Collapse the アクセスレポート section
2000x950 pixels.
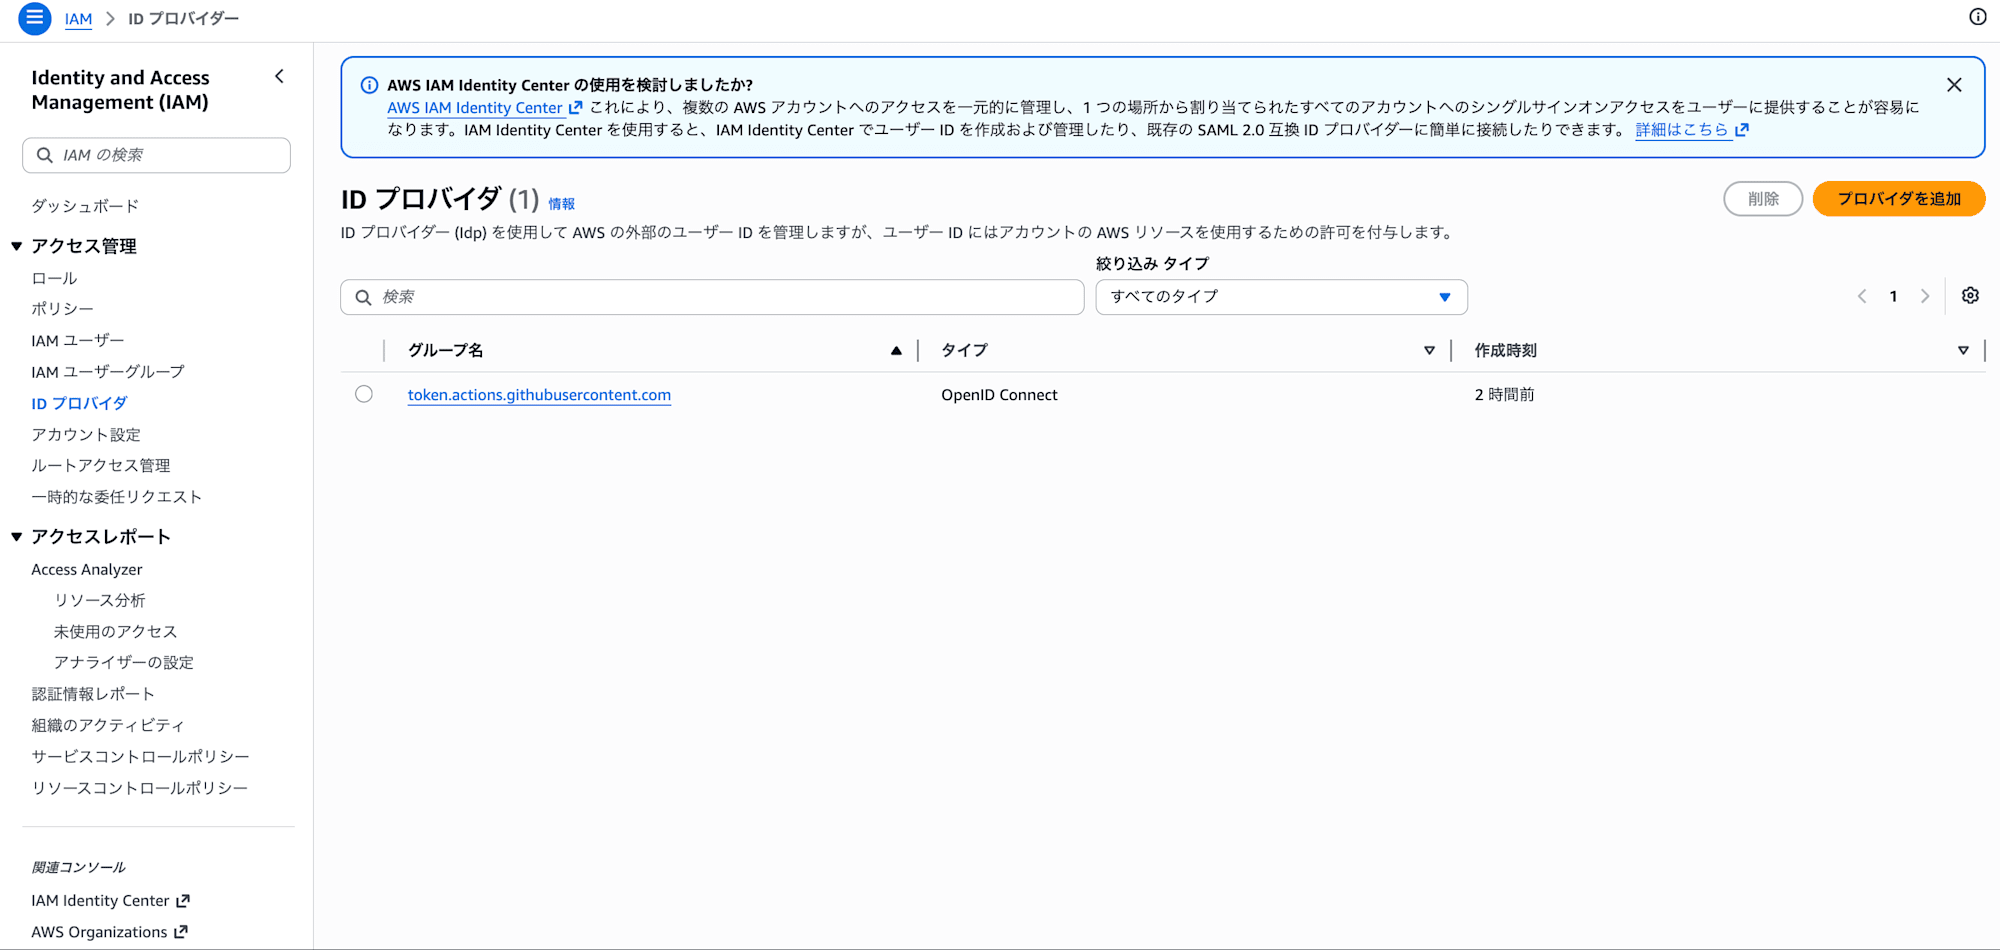17,537
